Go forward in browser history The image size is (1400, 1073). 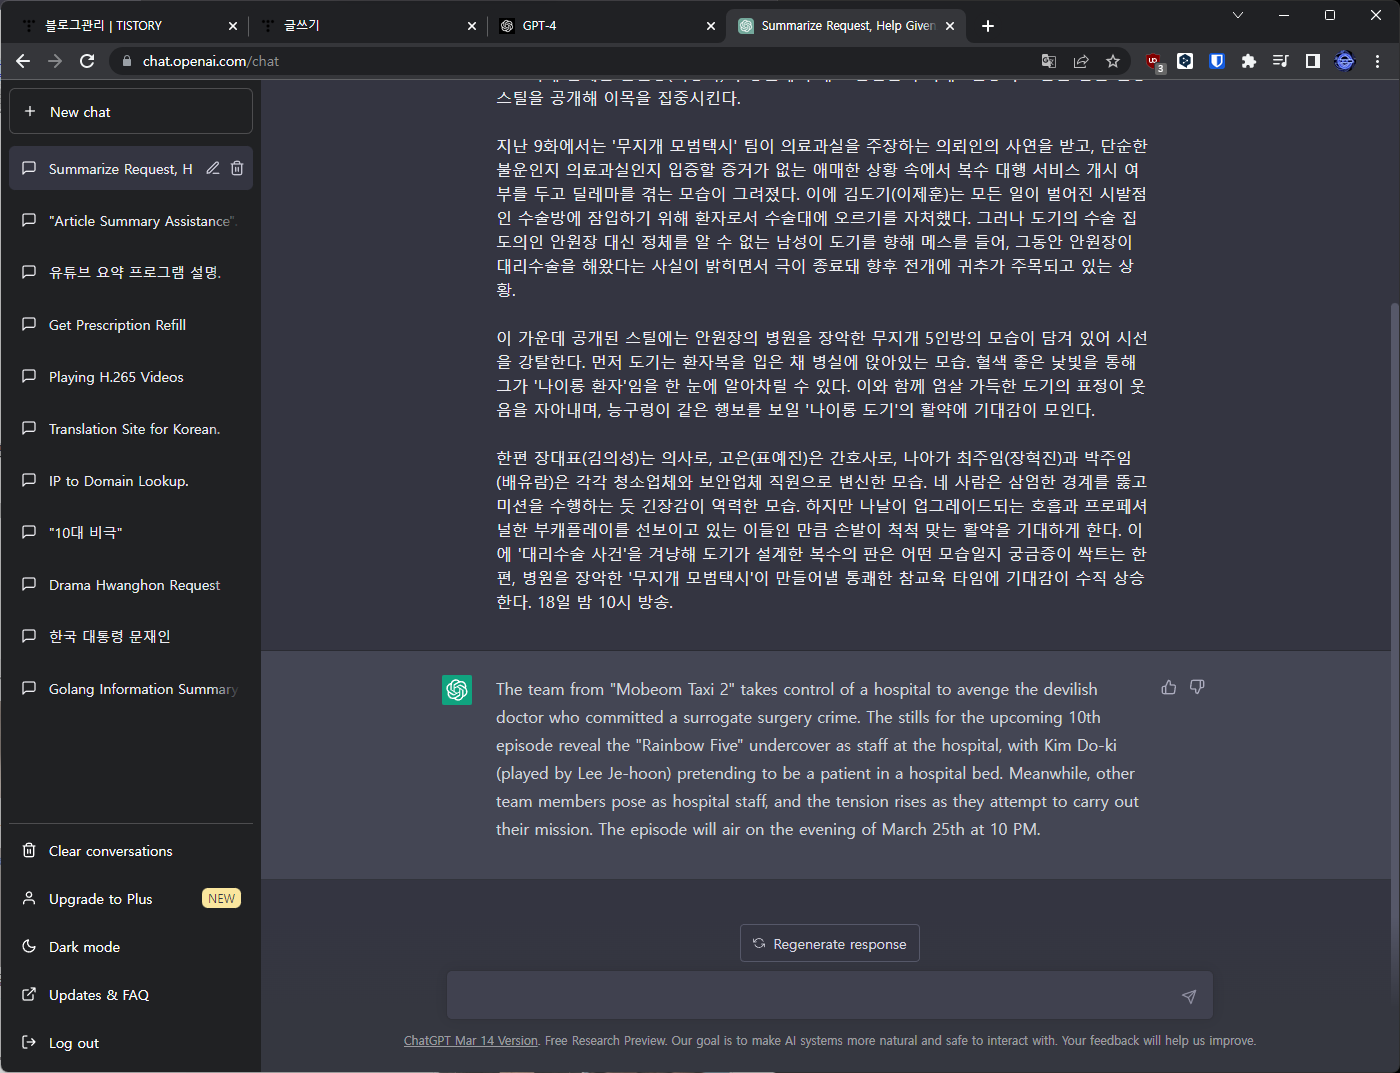[55, 61]
